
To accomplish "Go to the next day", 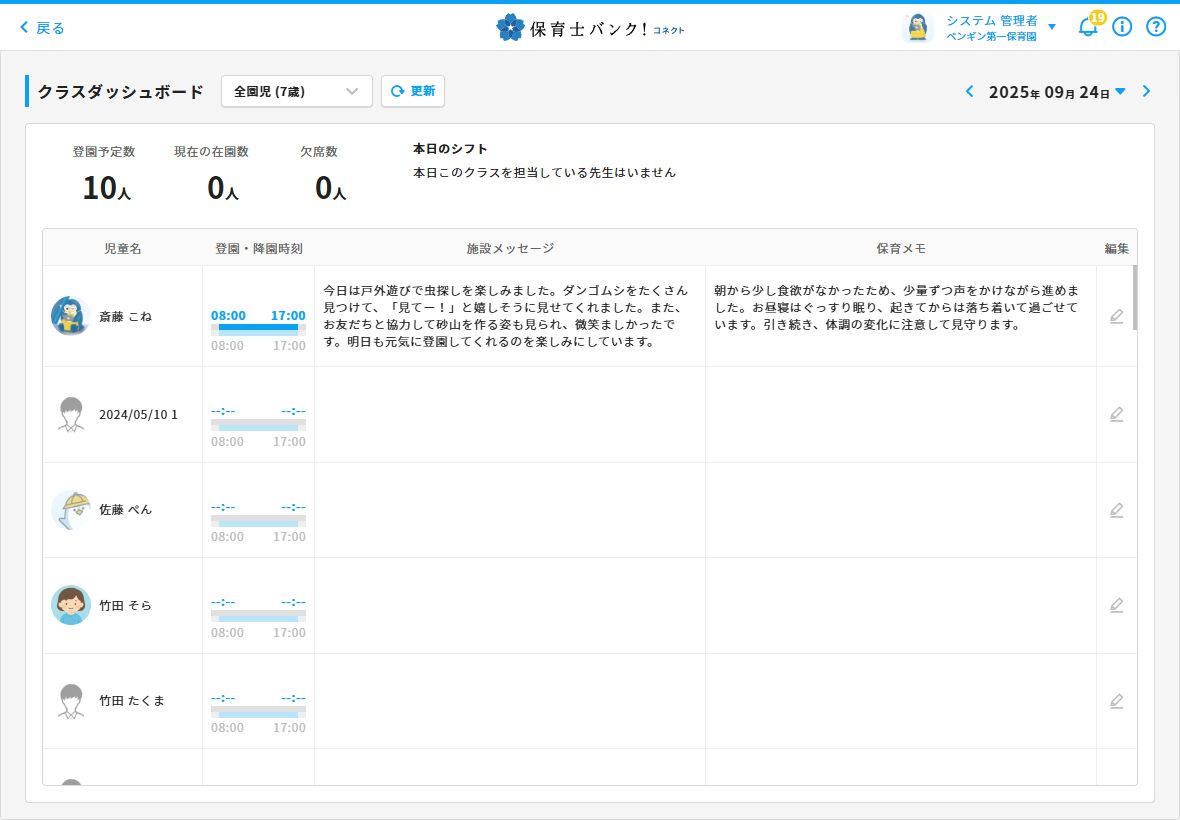I will (1146, 92).
